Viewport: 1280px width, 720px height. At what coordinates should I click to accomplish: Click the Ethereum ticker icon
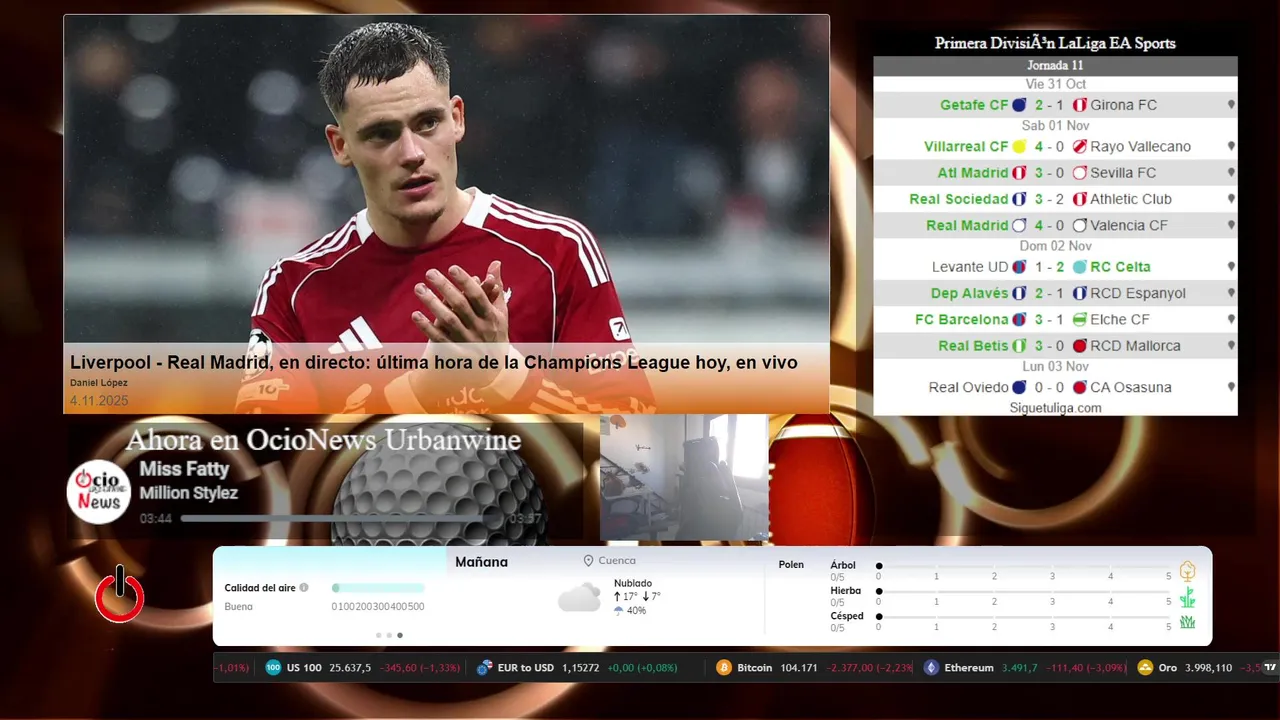(x=931, y=668)
